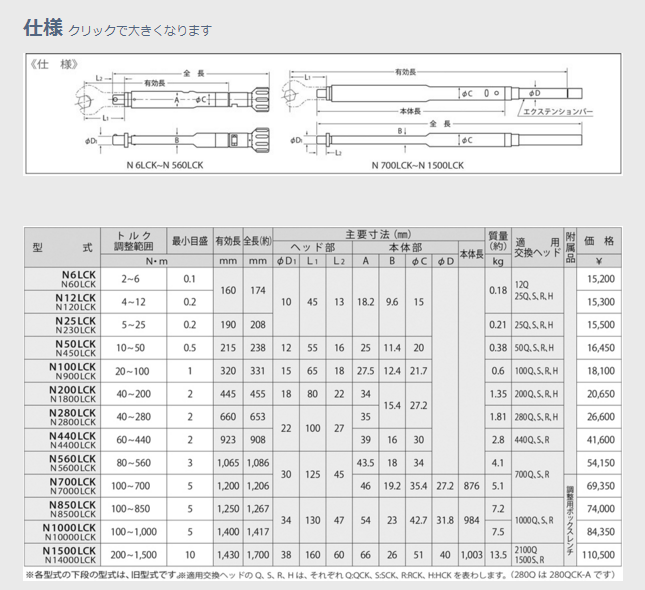Viewport: 645px width, 590px height.
Task: Click the N560LCK model name cell
Action: pyautogui.click(x=62, y=464)
